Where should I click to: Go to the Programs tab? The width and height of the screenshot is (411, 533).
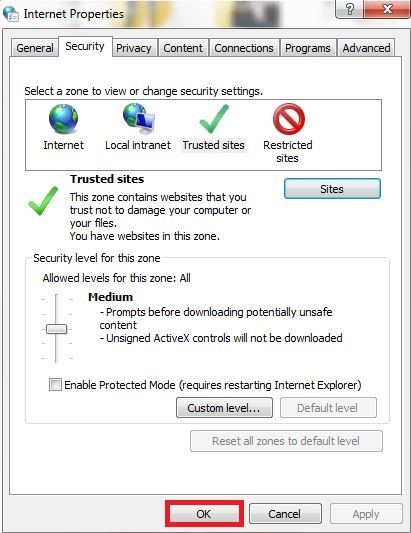coord(308,48)
